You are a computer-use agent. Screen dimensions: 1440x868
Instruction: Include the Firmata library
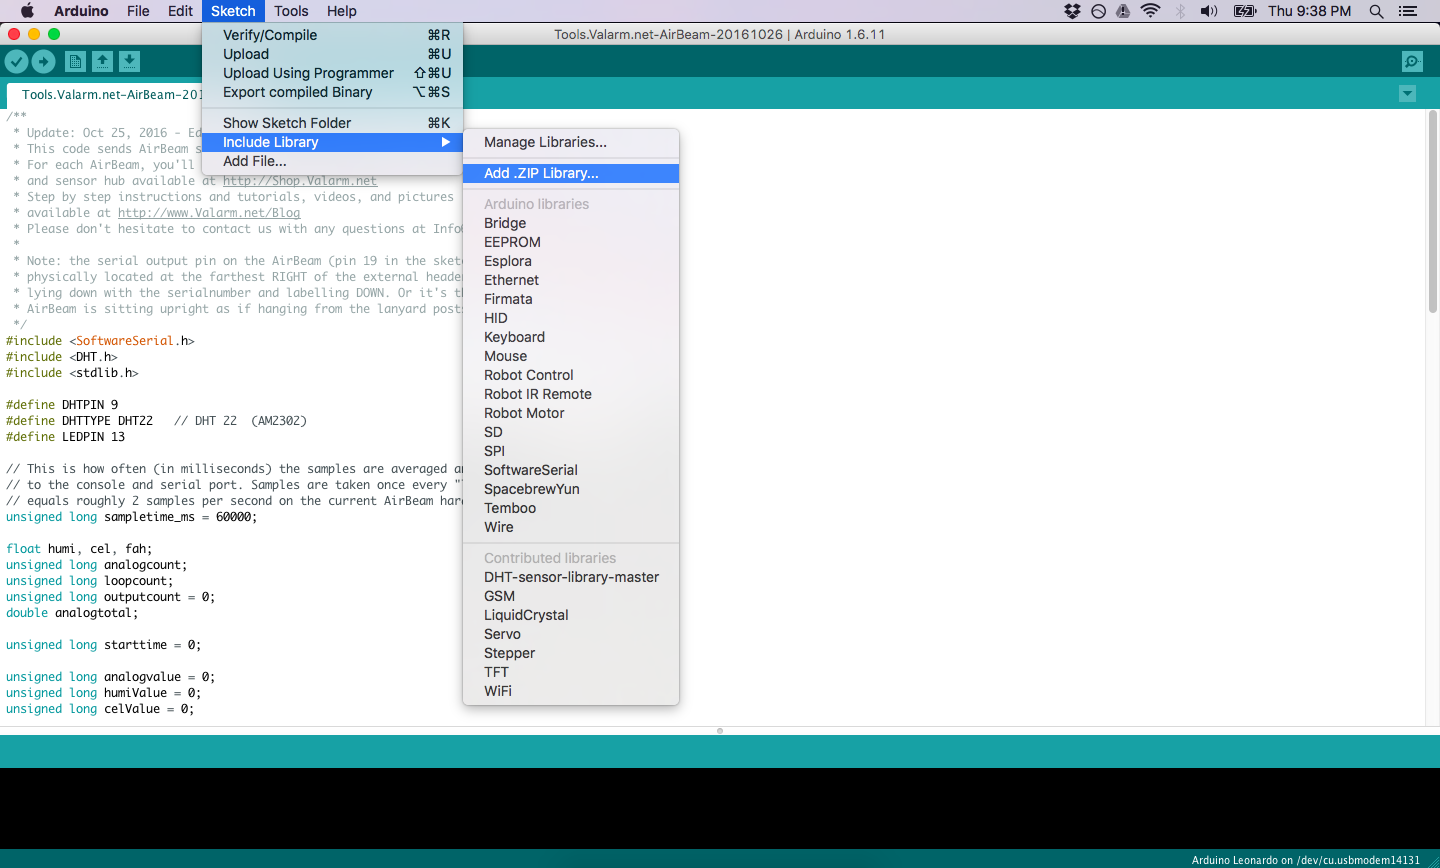571,299
